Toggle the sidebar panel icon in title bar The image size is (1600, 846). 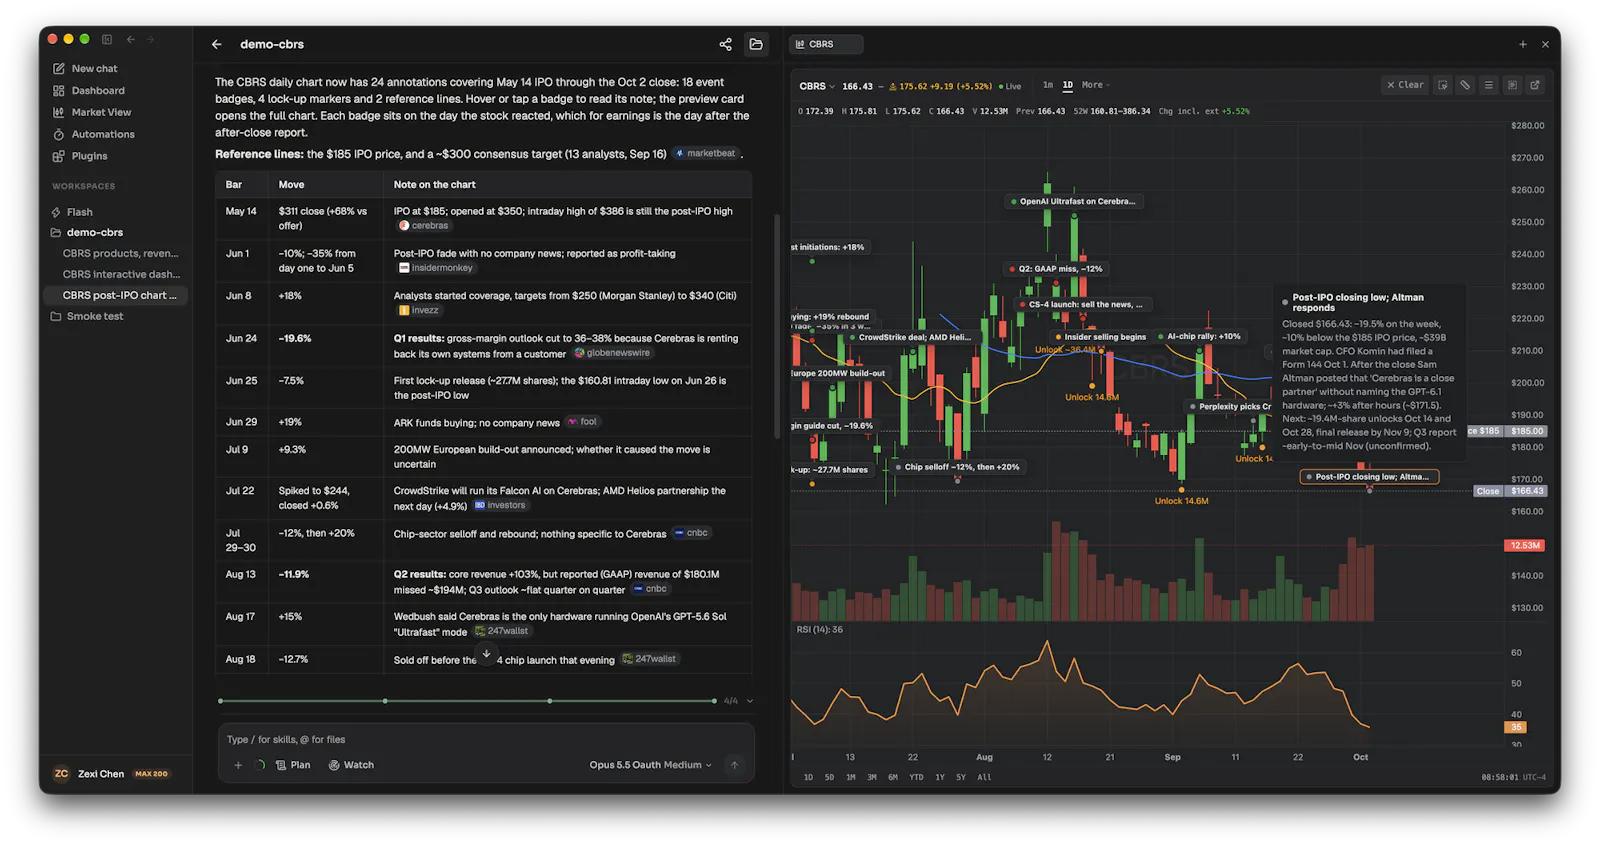click(x=107, y=40)
